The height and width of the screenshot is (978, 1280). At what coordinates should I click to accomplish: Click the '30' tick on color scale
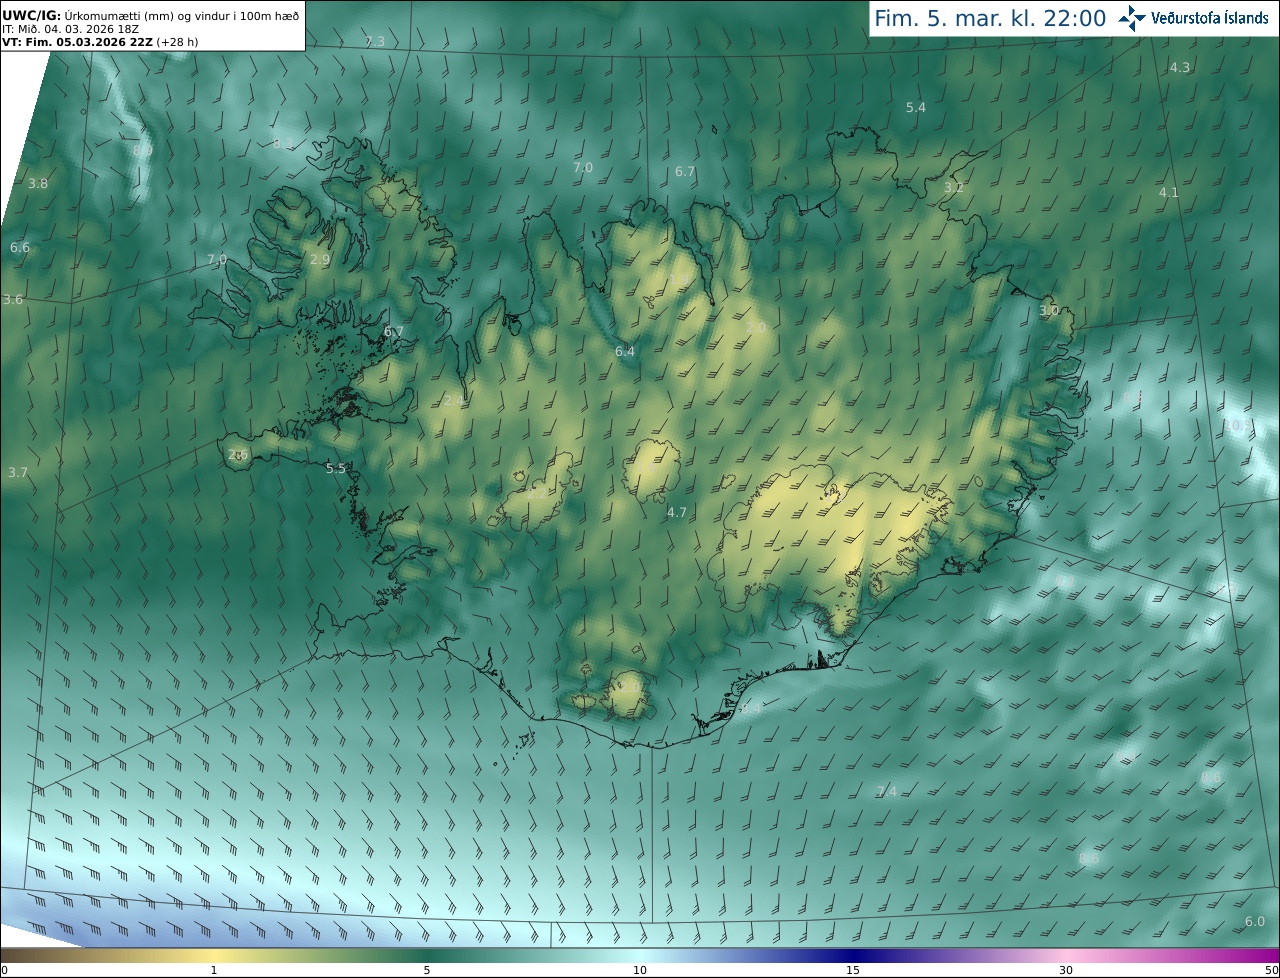pos(1066,970)
